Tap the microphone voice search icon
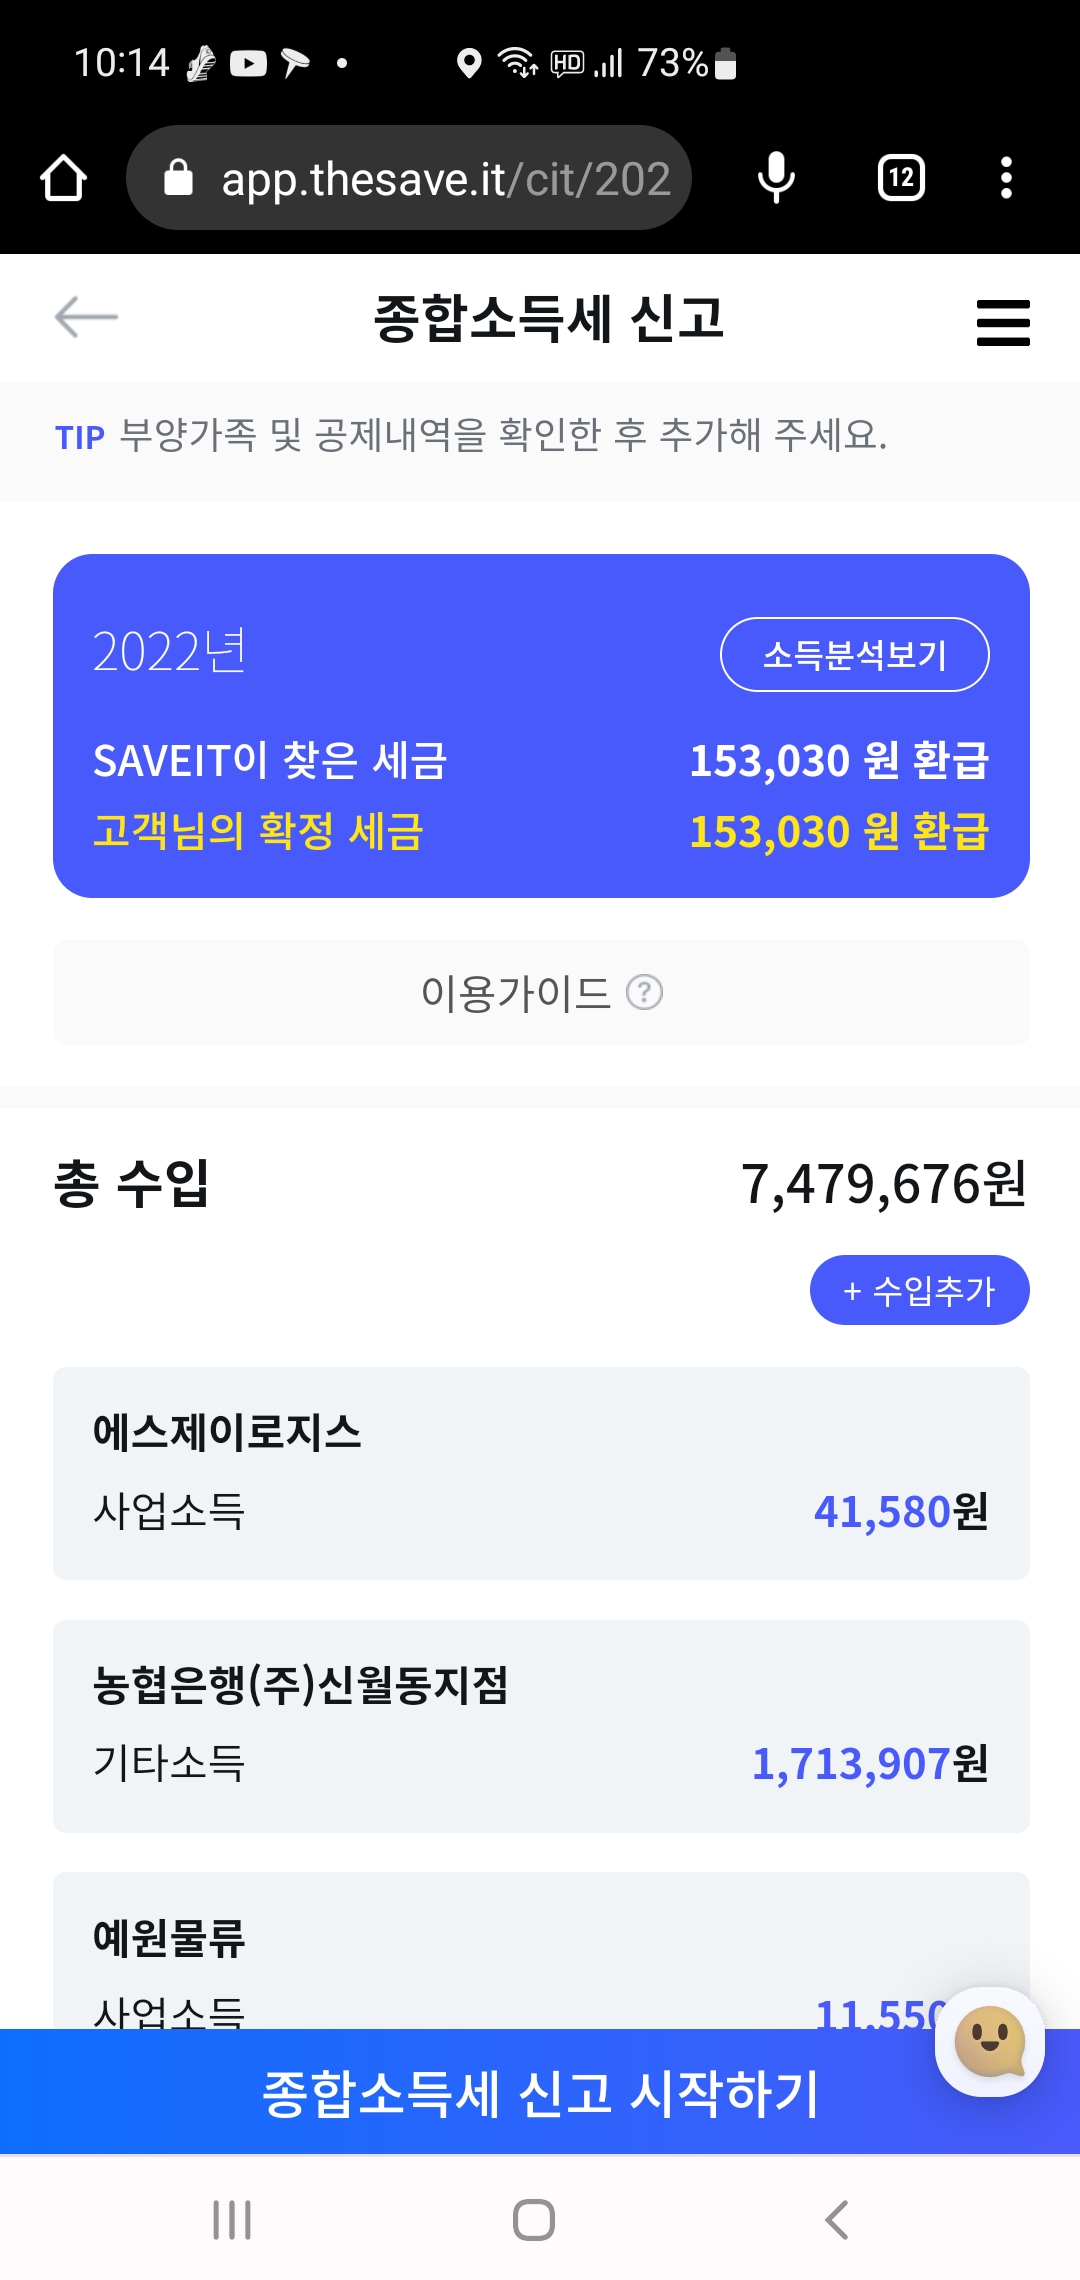The height and width of the screenshot is (2280, 1080). [x=776, y=178]
